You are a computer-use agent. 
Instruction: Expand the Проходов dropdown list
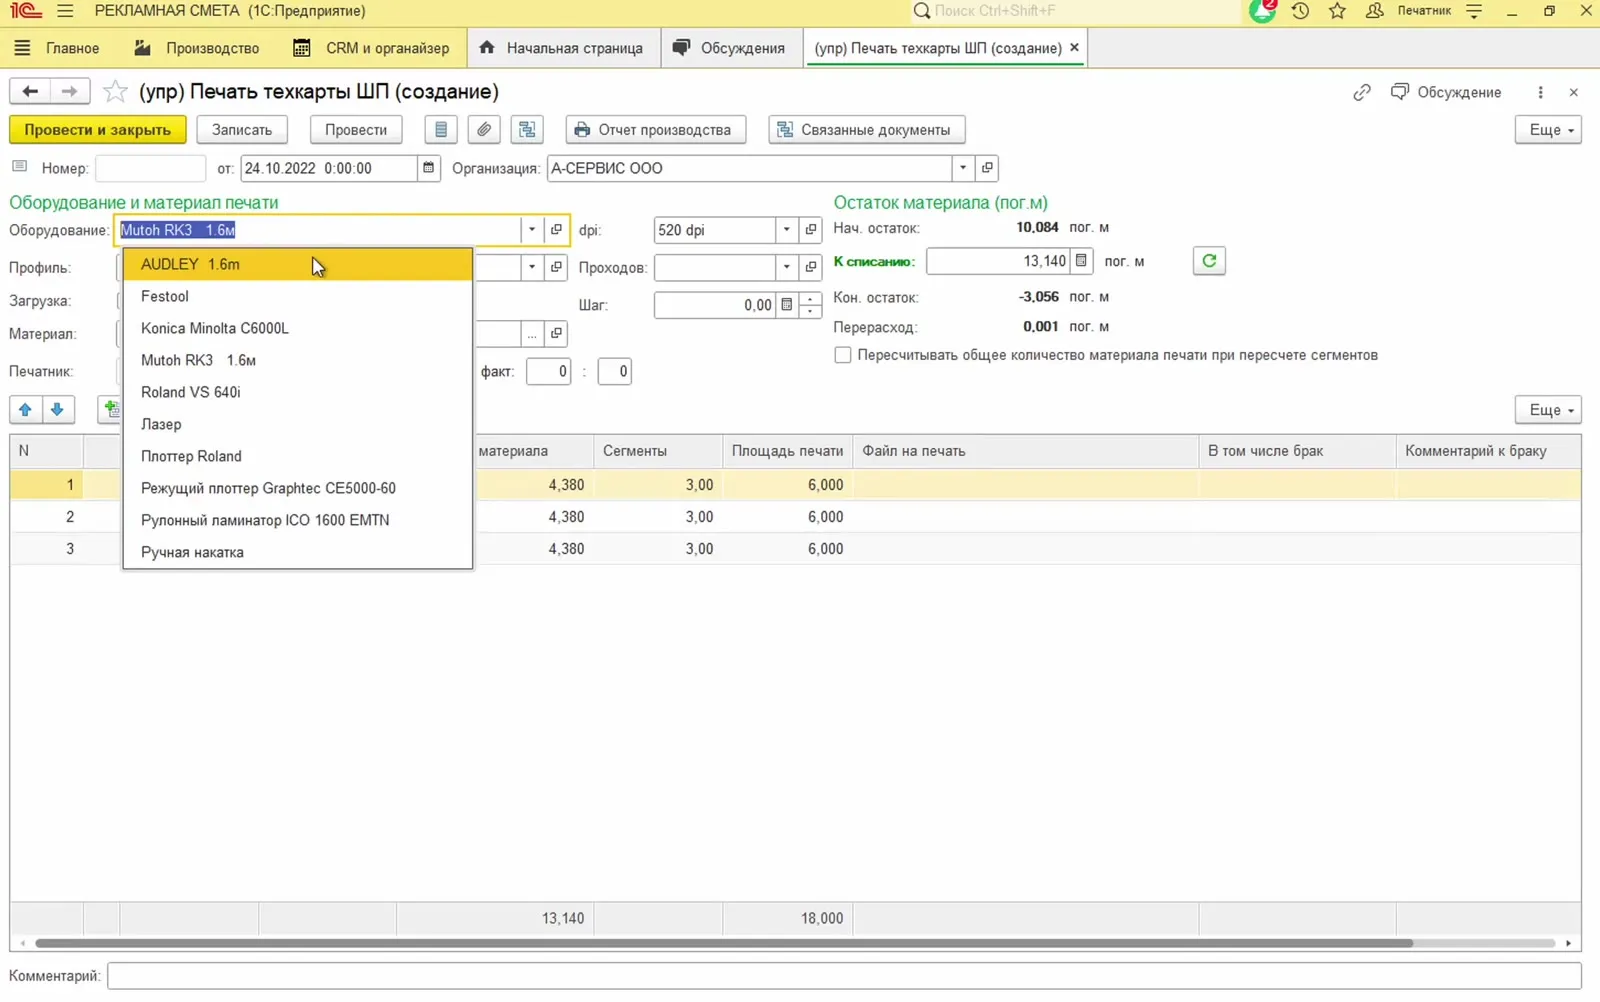pyautogui.click(x=787, y=267)
